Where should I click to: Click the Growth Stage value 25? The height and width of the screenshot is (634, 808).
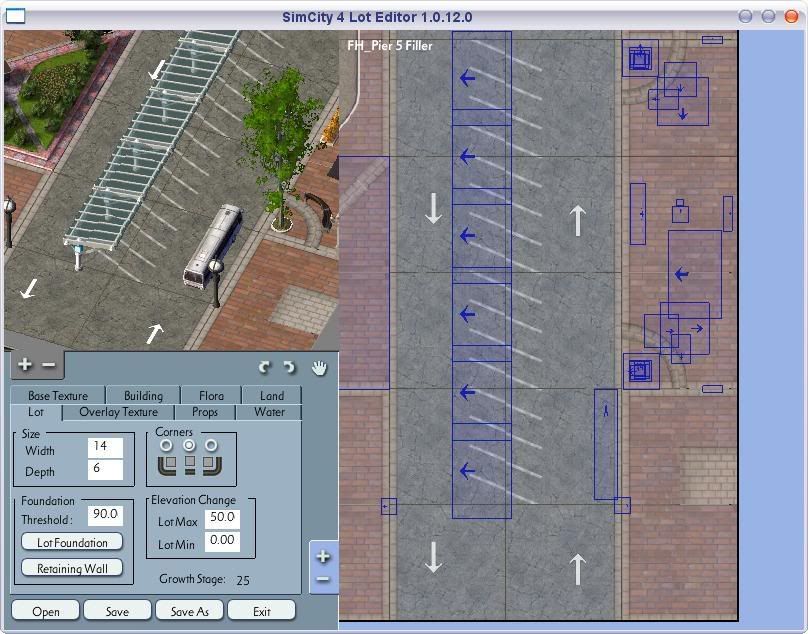point(243,580)
